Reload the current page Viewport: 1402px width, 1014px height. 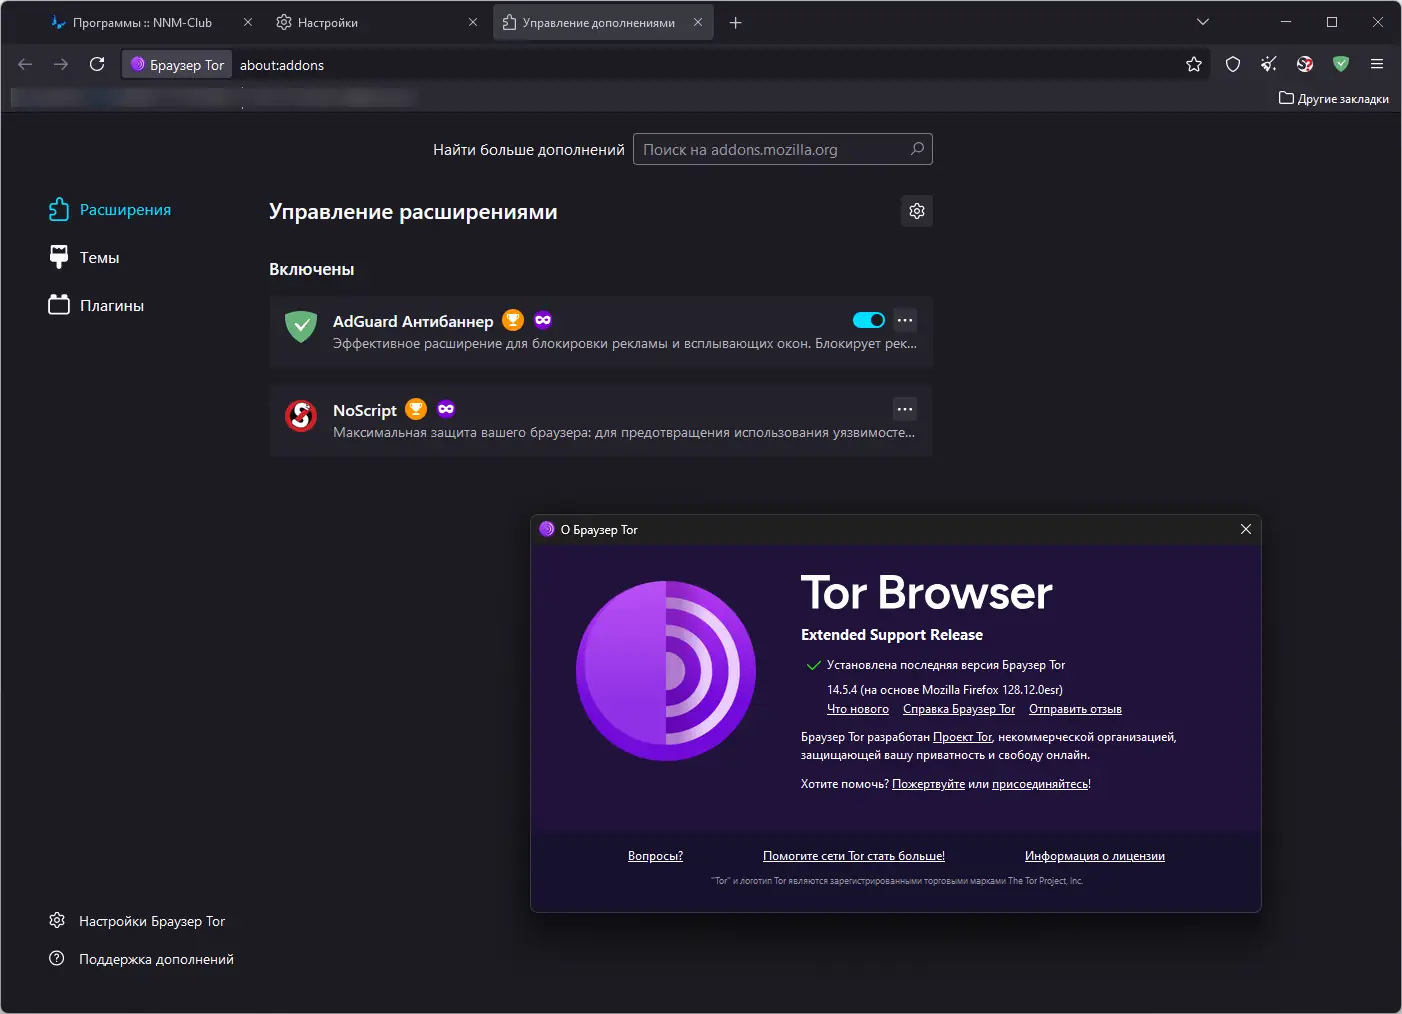pyautogui.click(x=97, y=64)
